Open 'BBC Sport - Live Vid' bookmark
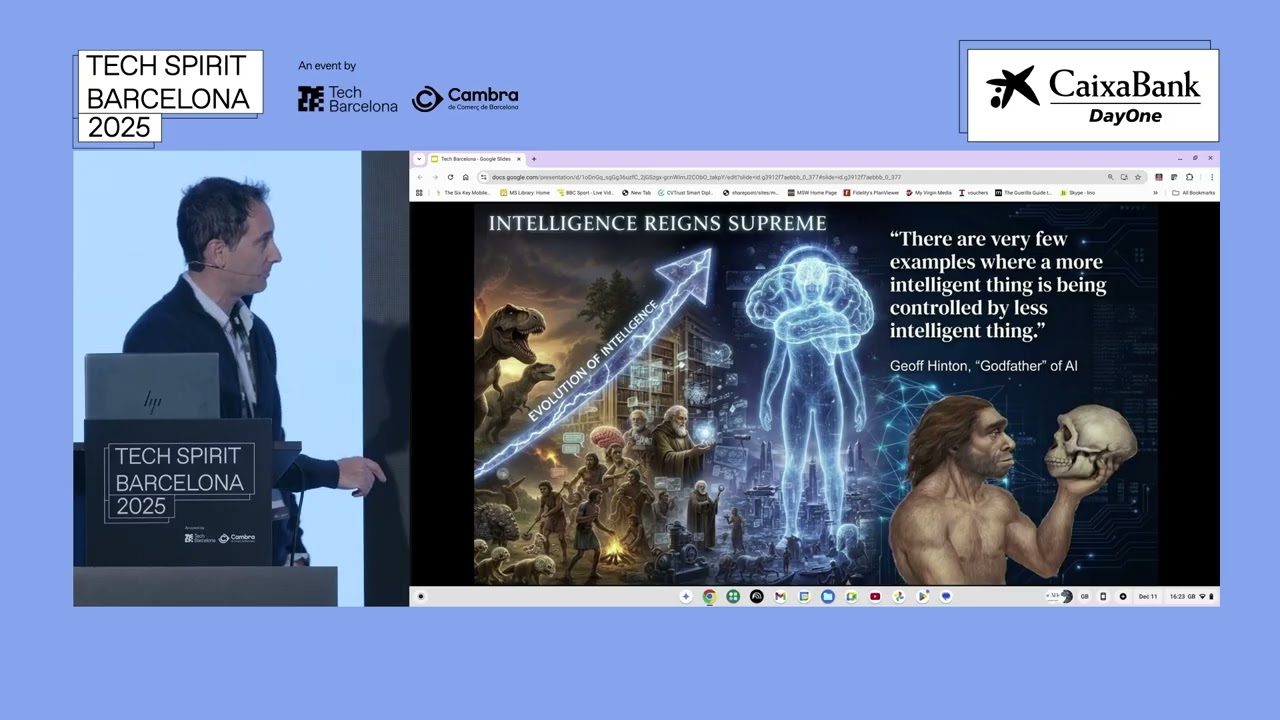 coord(585,192)
